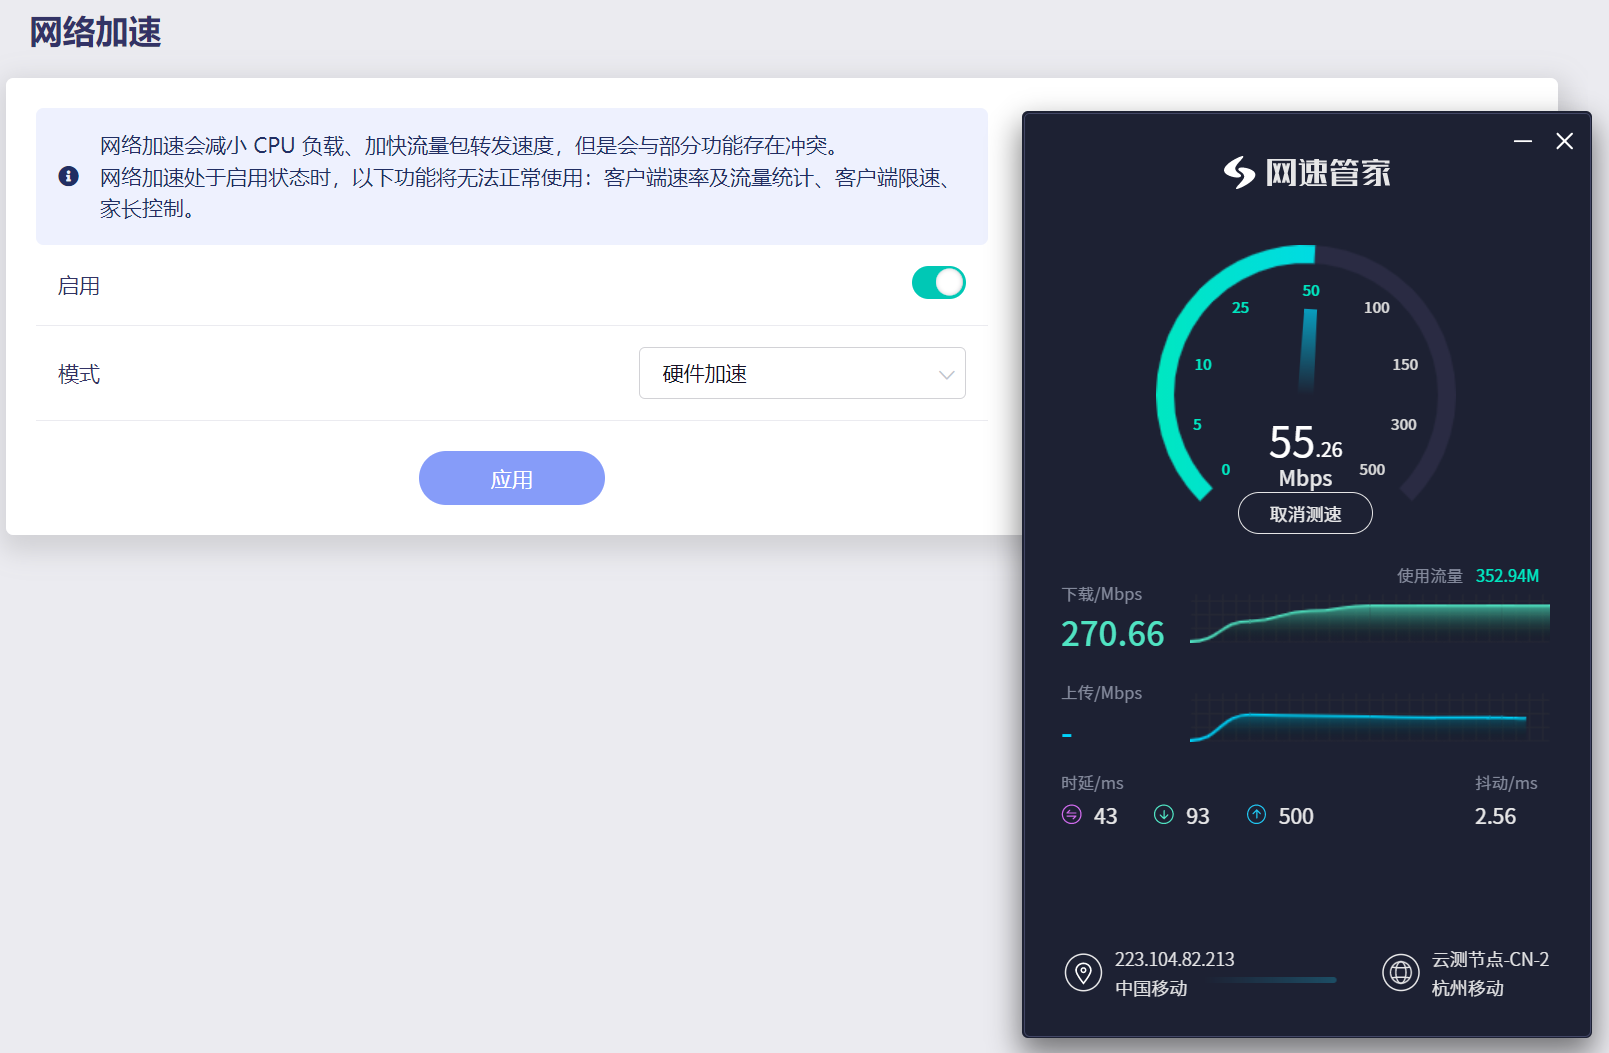Click the purple latency icon next to 43

pos(1071,815)
